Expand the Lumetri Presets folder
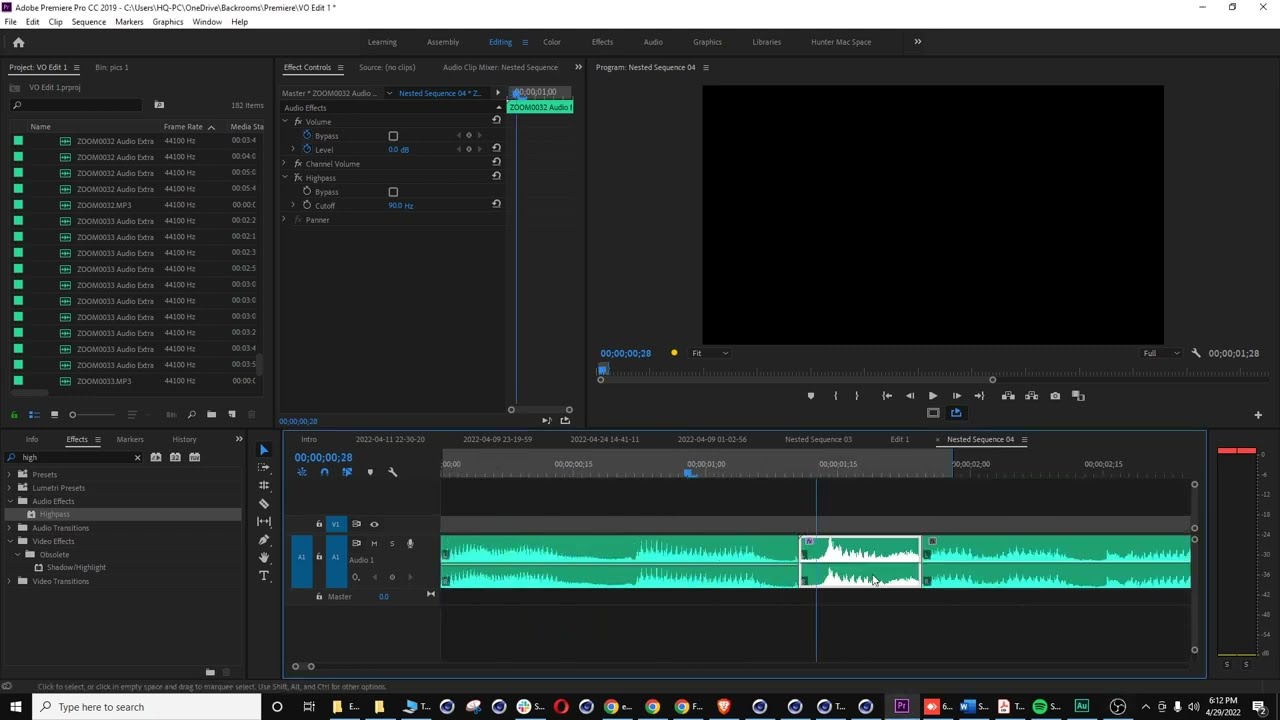The image size is (1280, 720). 10,488
